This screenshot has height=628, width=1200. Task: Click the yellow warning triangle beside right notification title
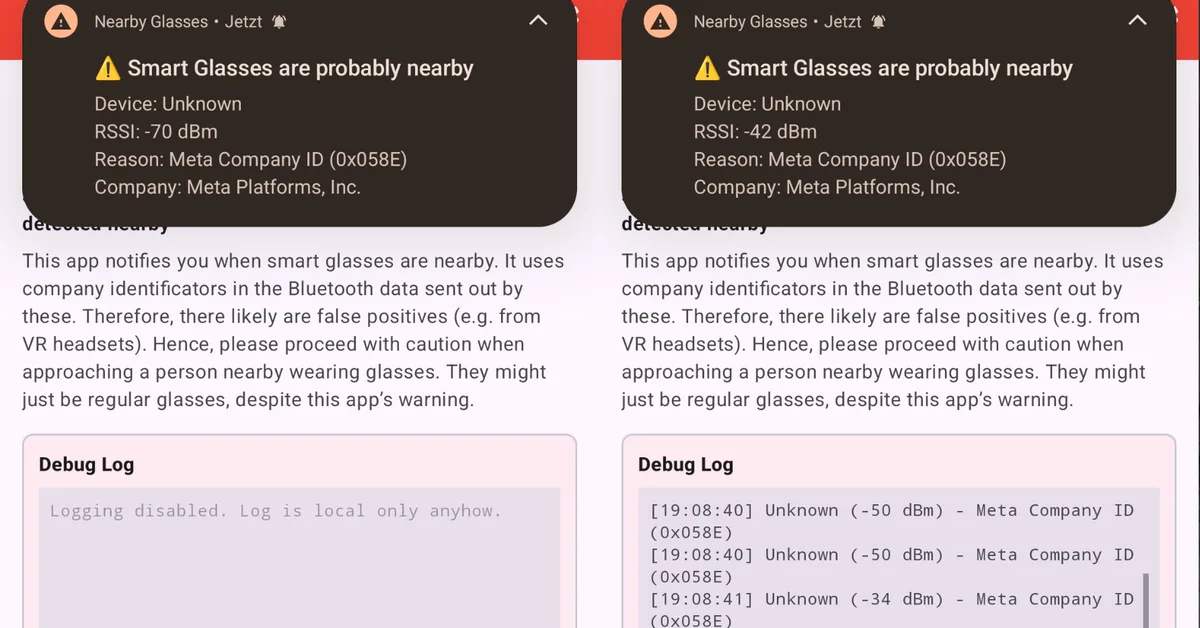707,68
